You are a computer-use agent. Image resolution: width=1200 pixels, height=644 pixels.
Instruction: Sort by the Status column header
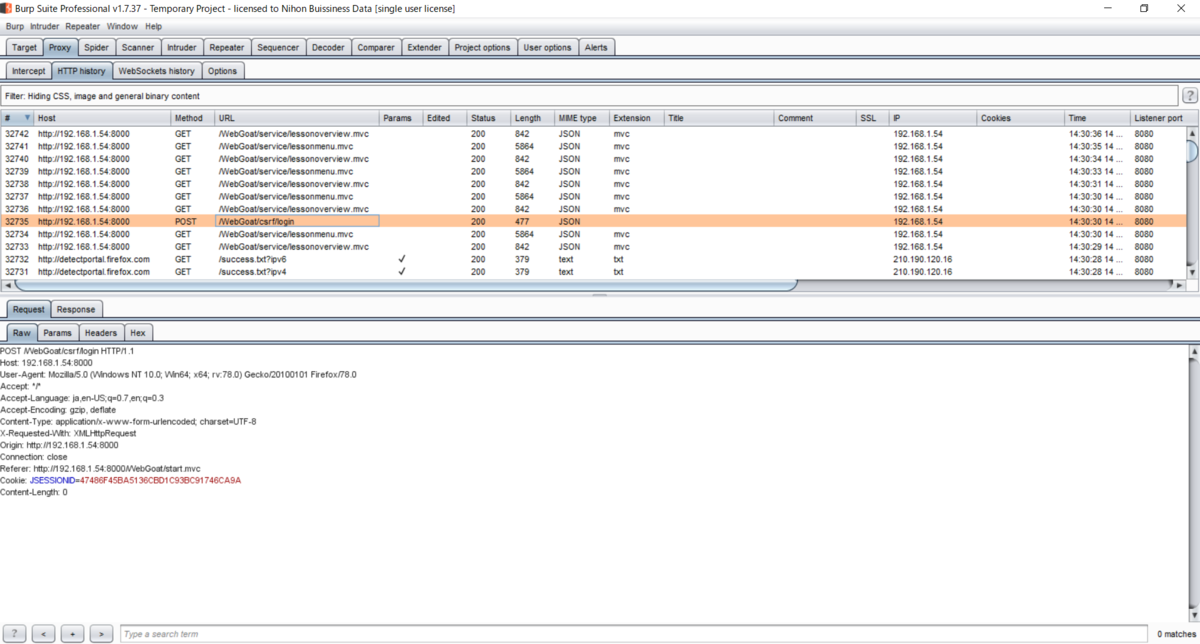click(x=489, y=118)
